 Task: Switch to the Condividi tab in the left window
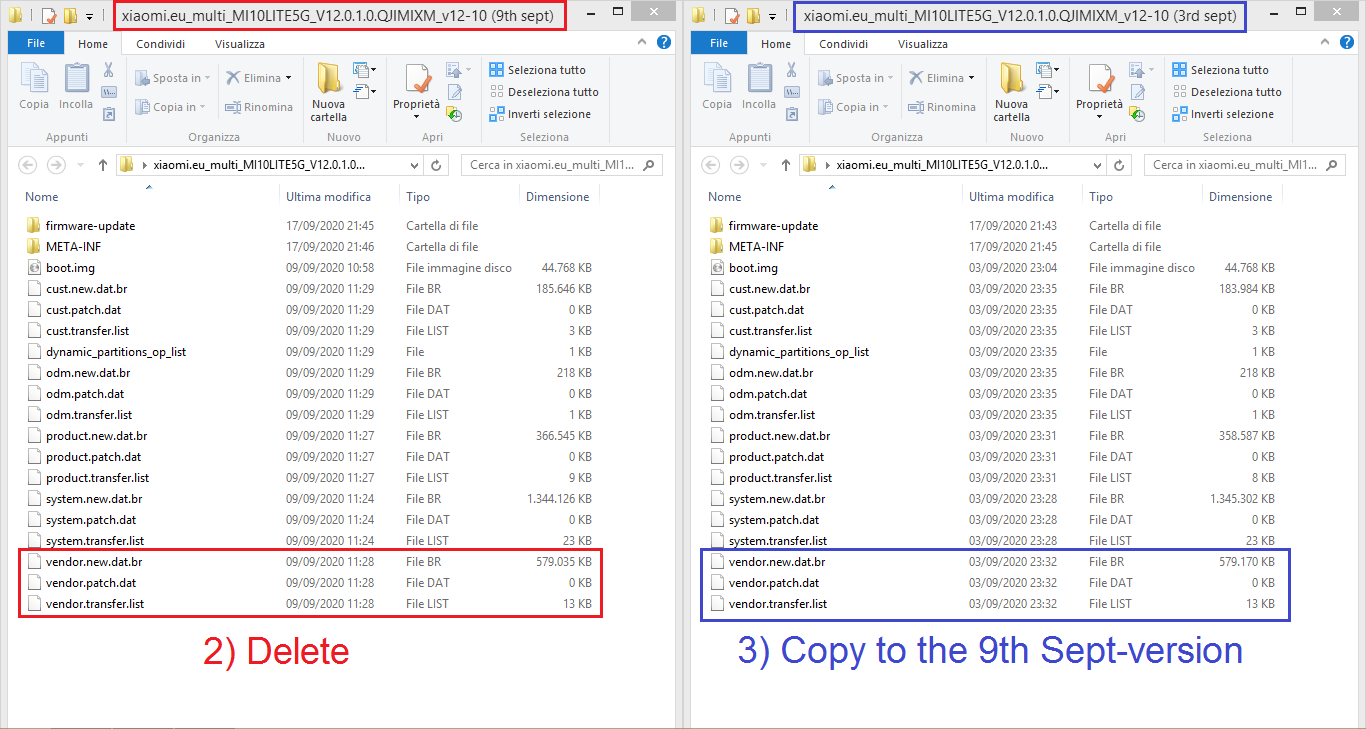[160, 44]
